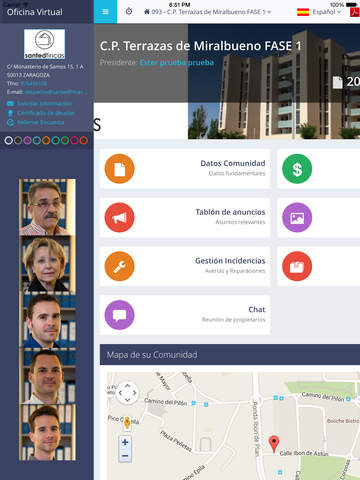Zoom in on the community map
This screenshot has height=480, width=360.
[x=125, y=442]
